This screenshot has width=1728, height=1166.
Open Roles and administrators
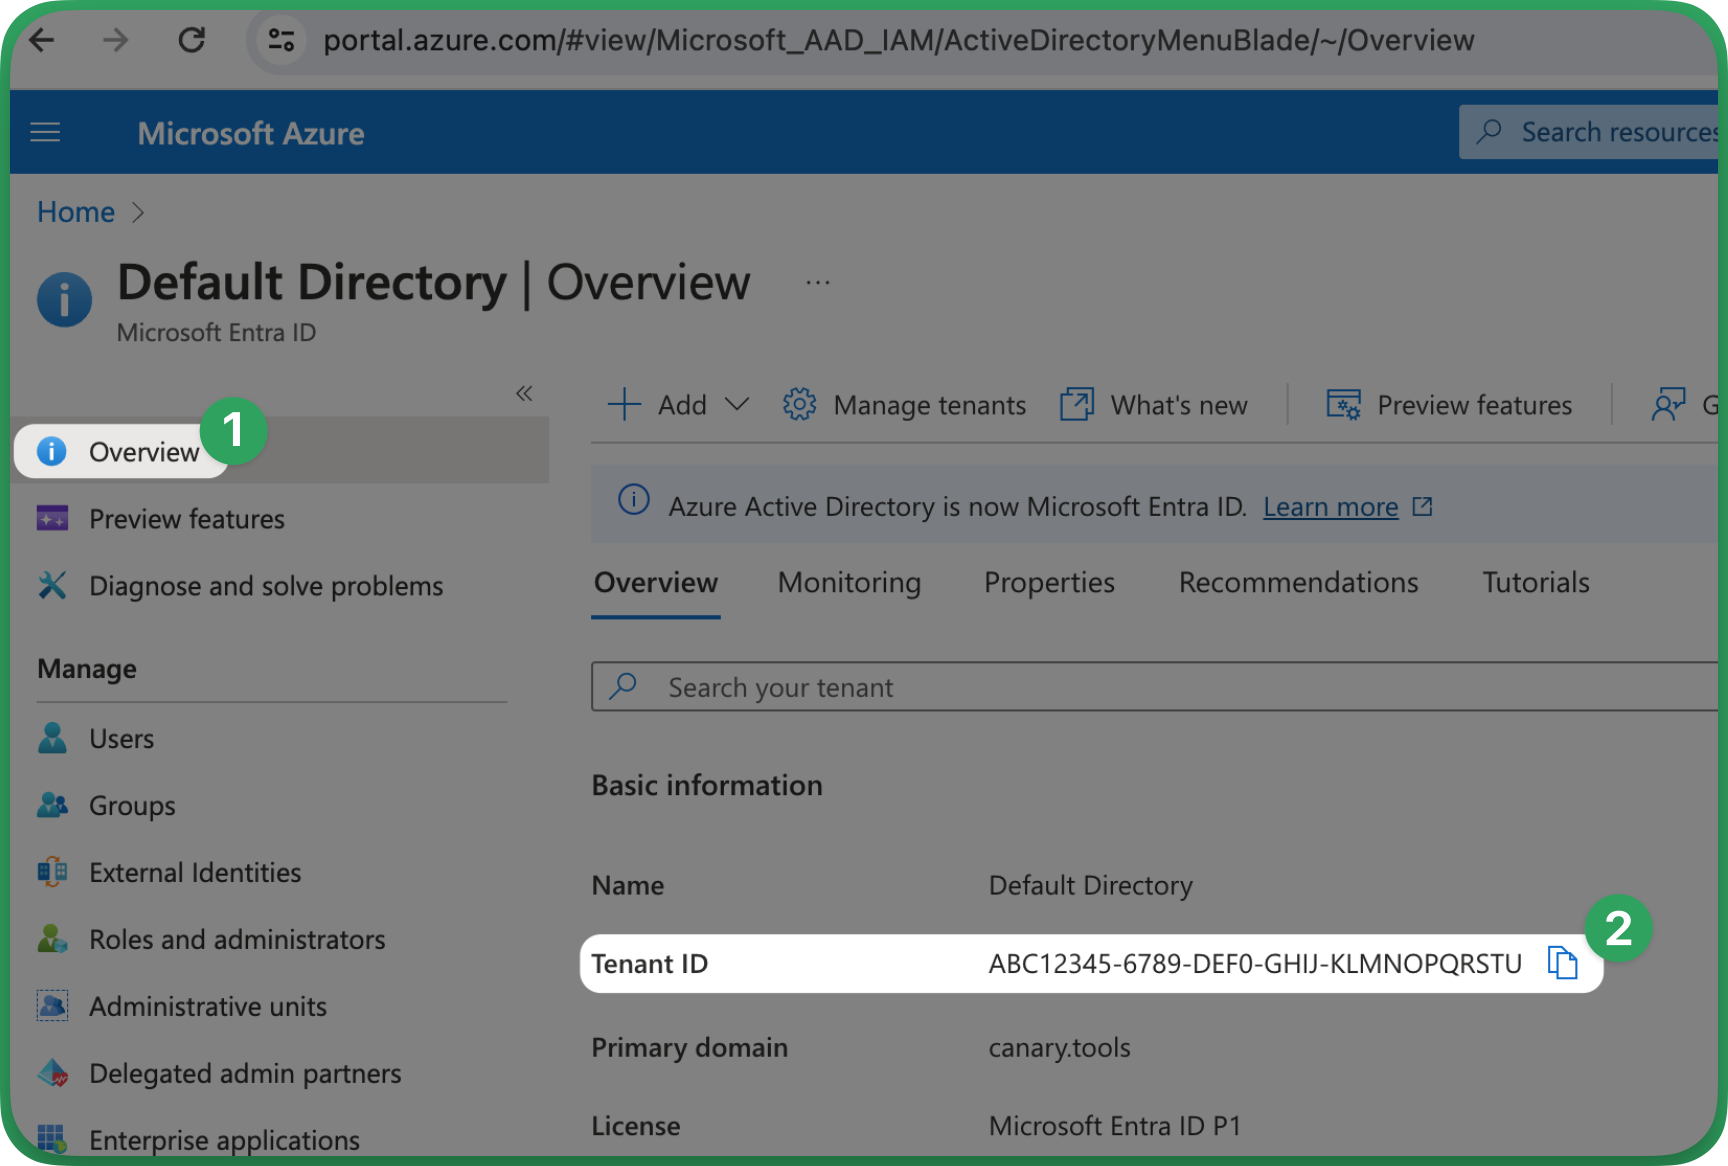click(237, 940)
